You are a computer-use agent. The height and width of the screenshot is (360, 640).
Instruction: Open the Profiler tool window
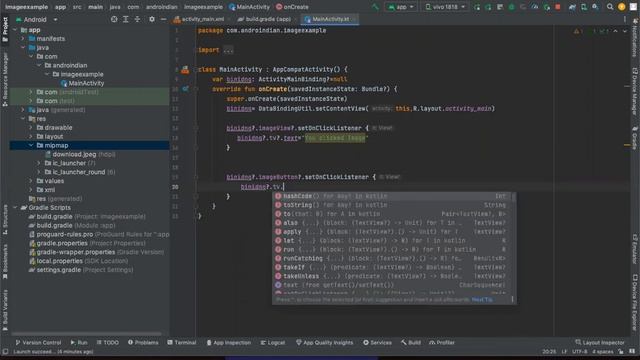[x=442, y=342]
